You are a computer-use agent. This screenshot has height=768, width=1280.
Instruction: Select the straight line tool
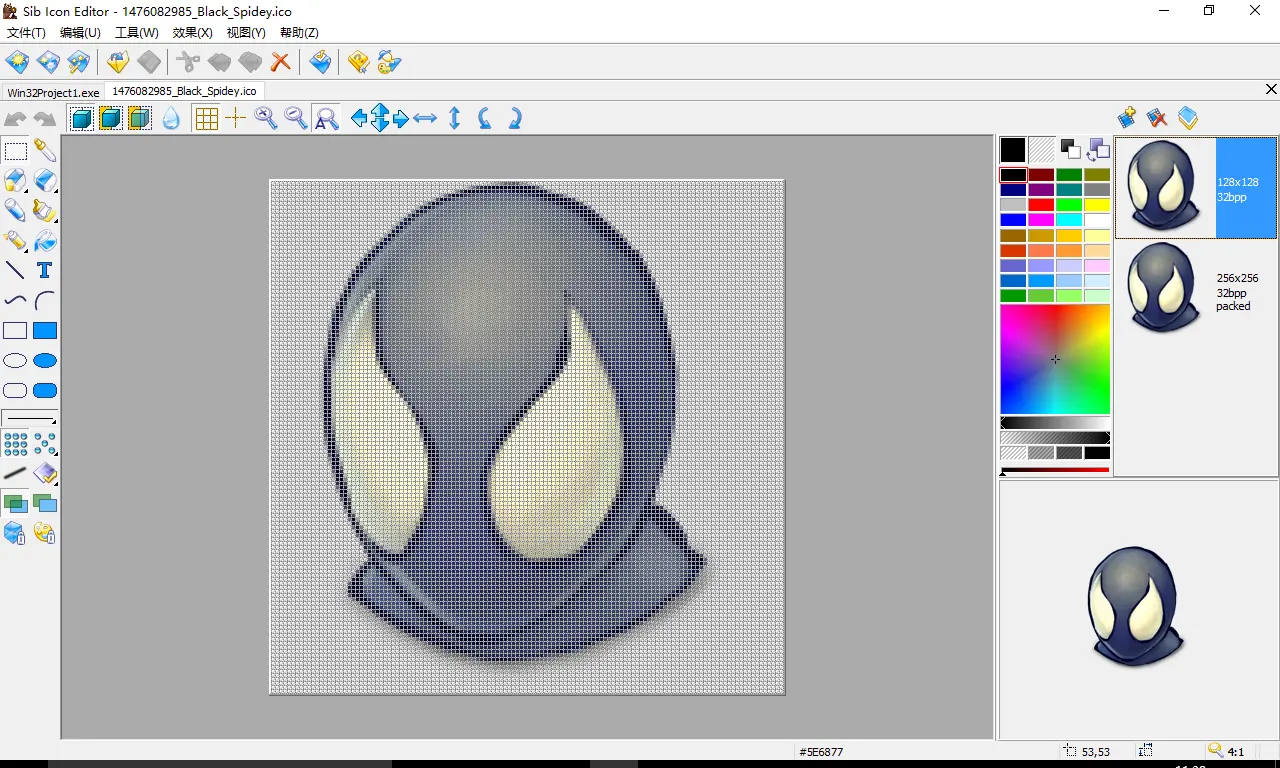point(15,270)
